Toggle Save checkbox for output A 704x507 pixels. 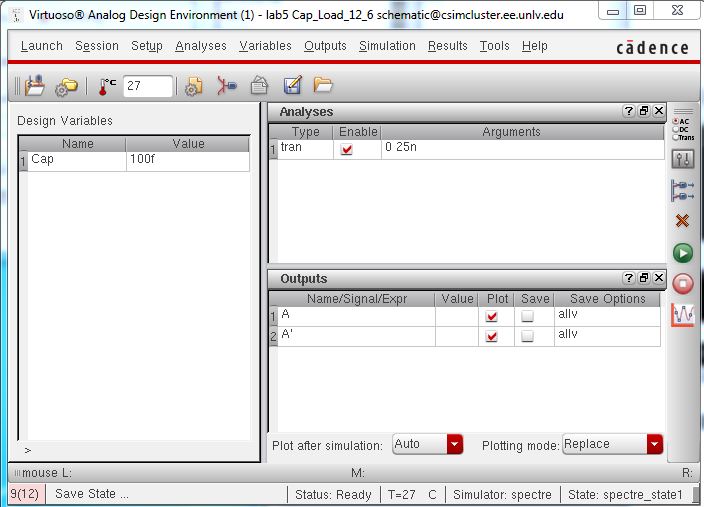[x=528, y=316]
